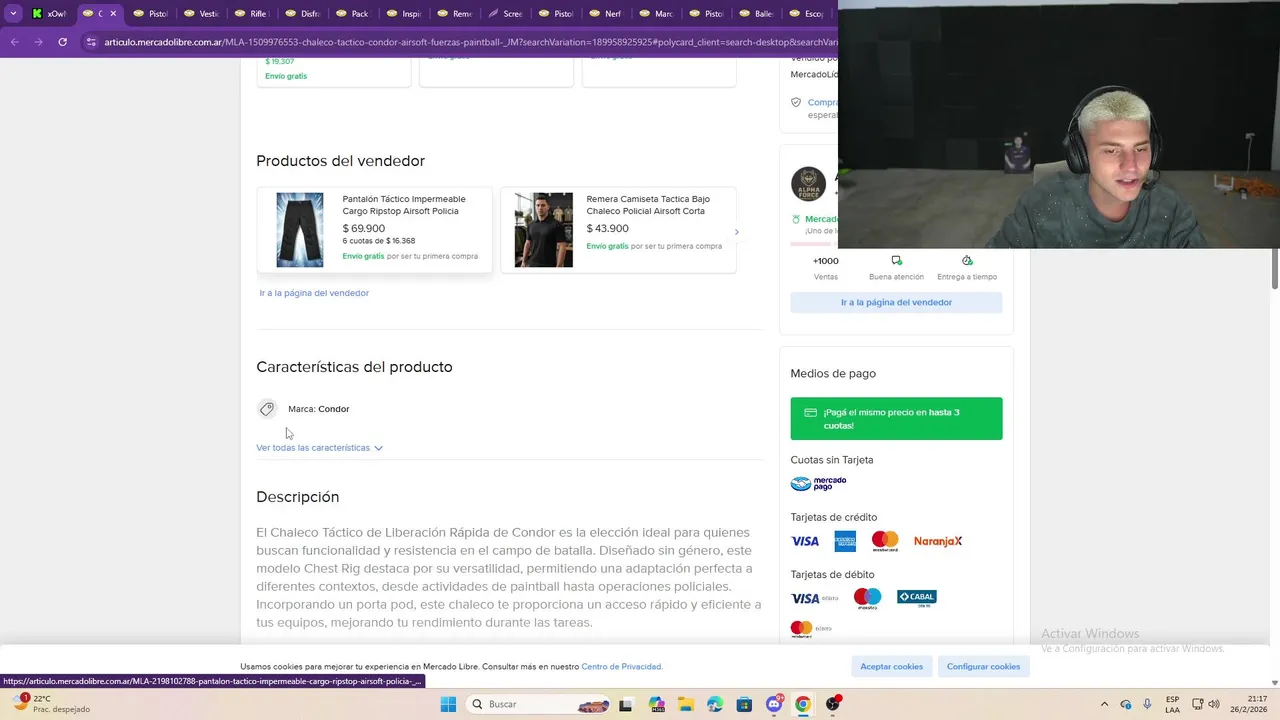Open 'Centro de Privacidad' link
Image resolution: width=1280 pixels, height=720 pixels.
(621, 667)
